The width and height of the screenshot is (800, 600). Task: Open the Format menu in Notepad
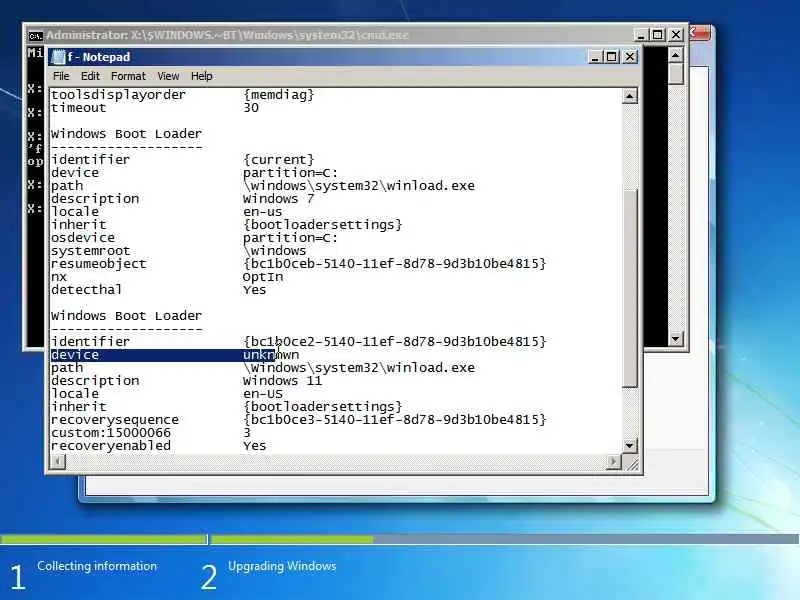(x=128, y=76)
